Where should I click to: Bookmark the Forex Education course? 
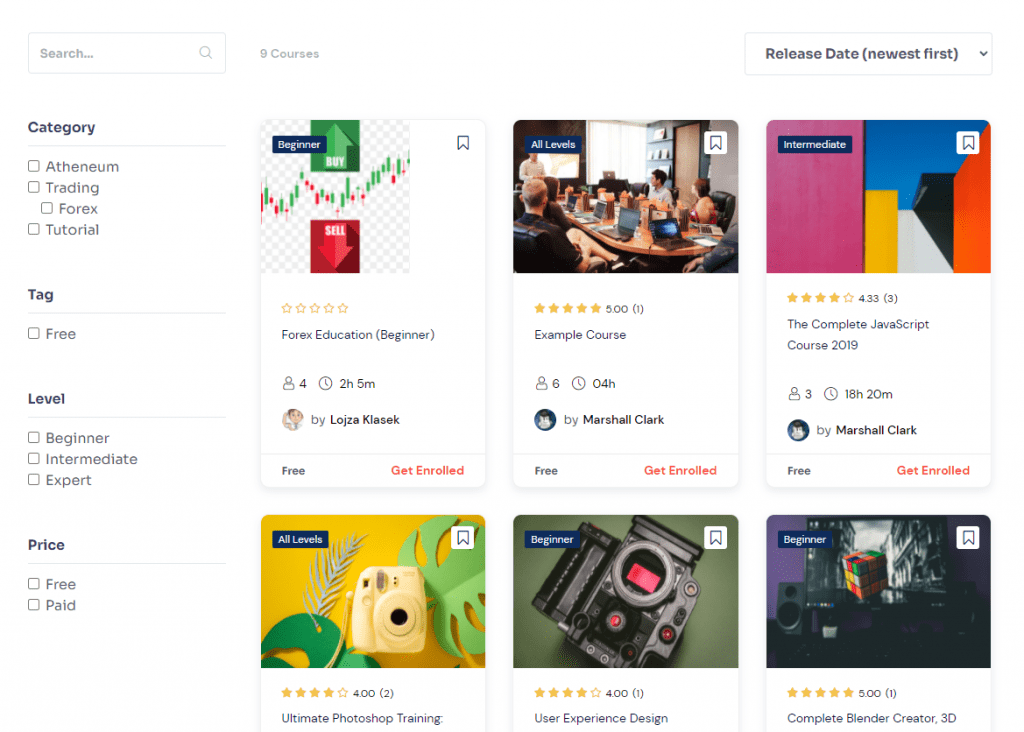click(463, 143)
